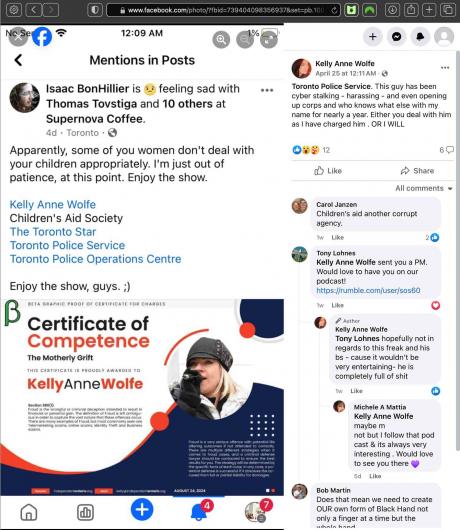Screen dimensions: 460x530
Task: Expand the All comments filter
Action: 423,188
